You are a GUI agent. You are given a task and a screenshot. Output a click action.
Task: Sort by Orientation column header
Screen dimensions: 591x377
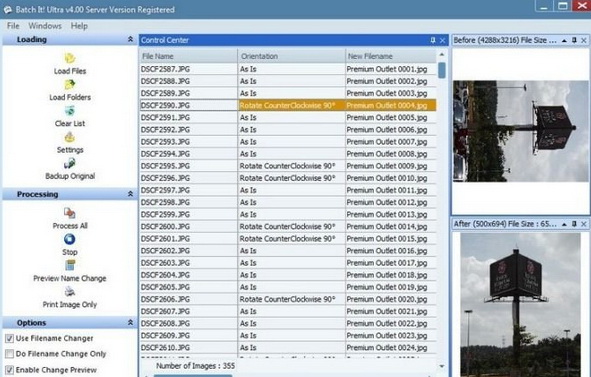pyautogui.click(x=291, y=56)
